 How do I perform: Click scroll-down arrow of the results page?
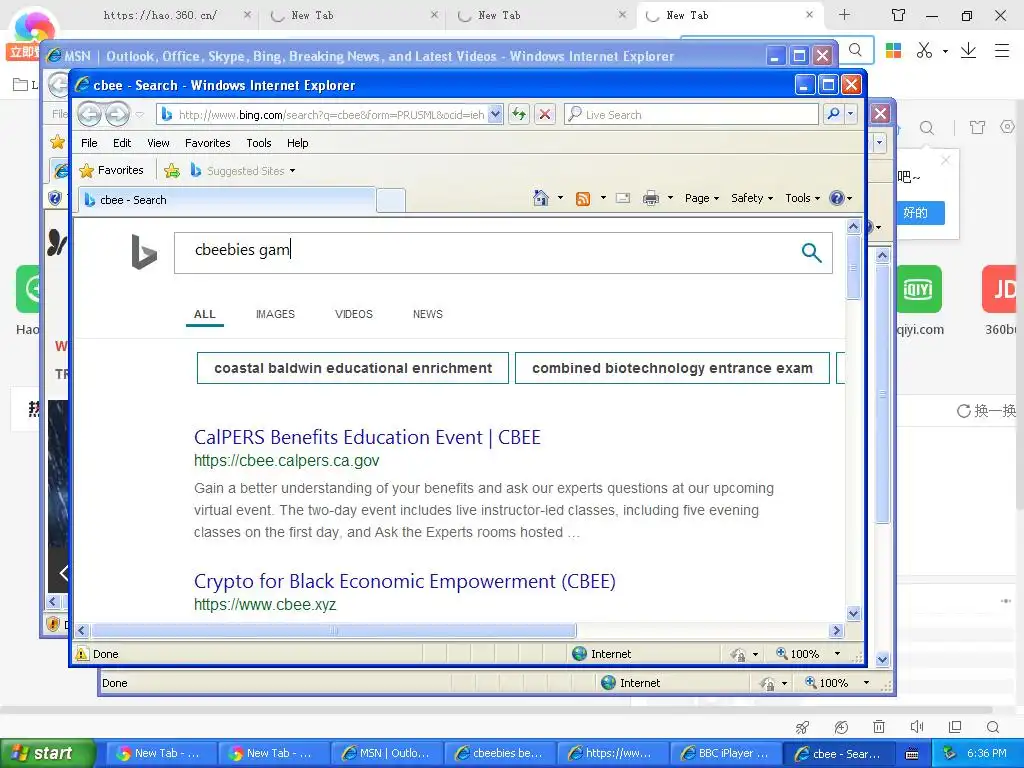(x=854, y=613)
